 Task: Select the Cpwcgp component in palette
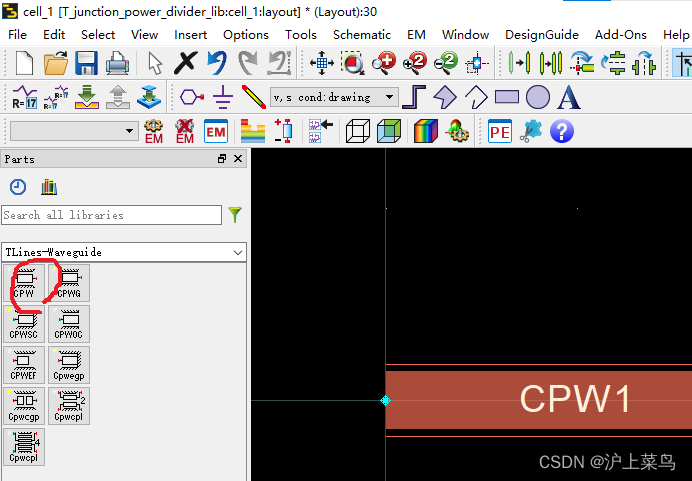24,406
